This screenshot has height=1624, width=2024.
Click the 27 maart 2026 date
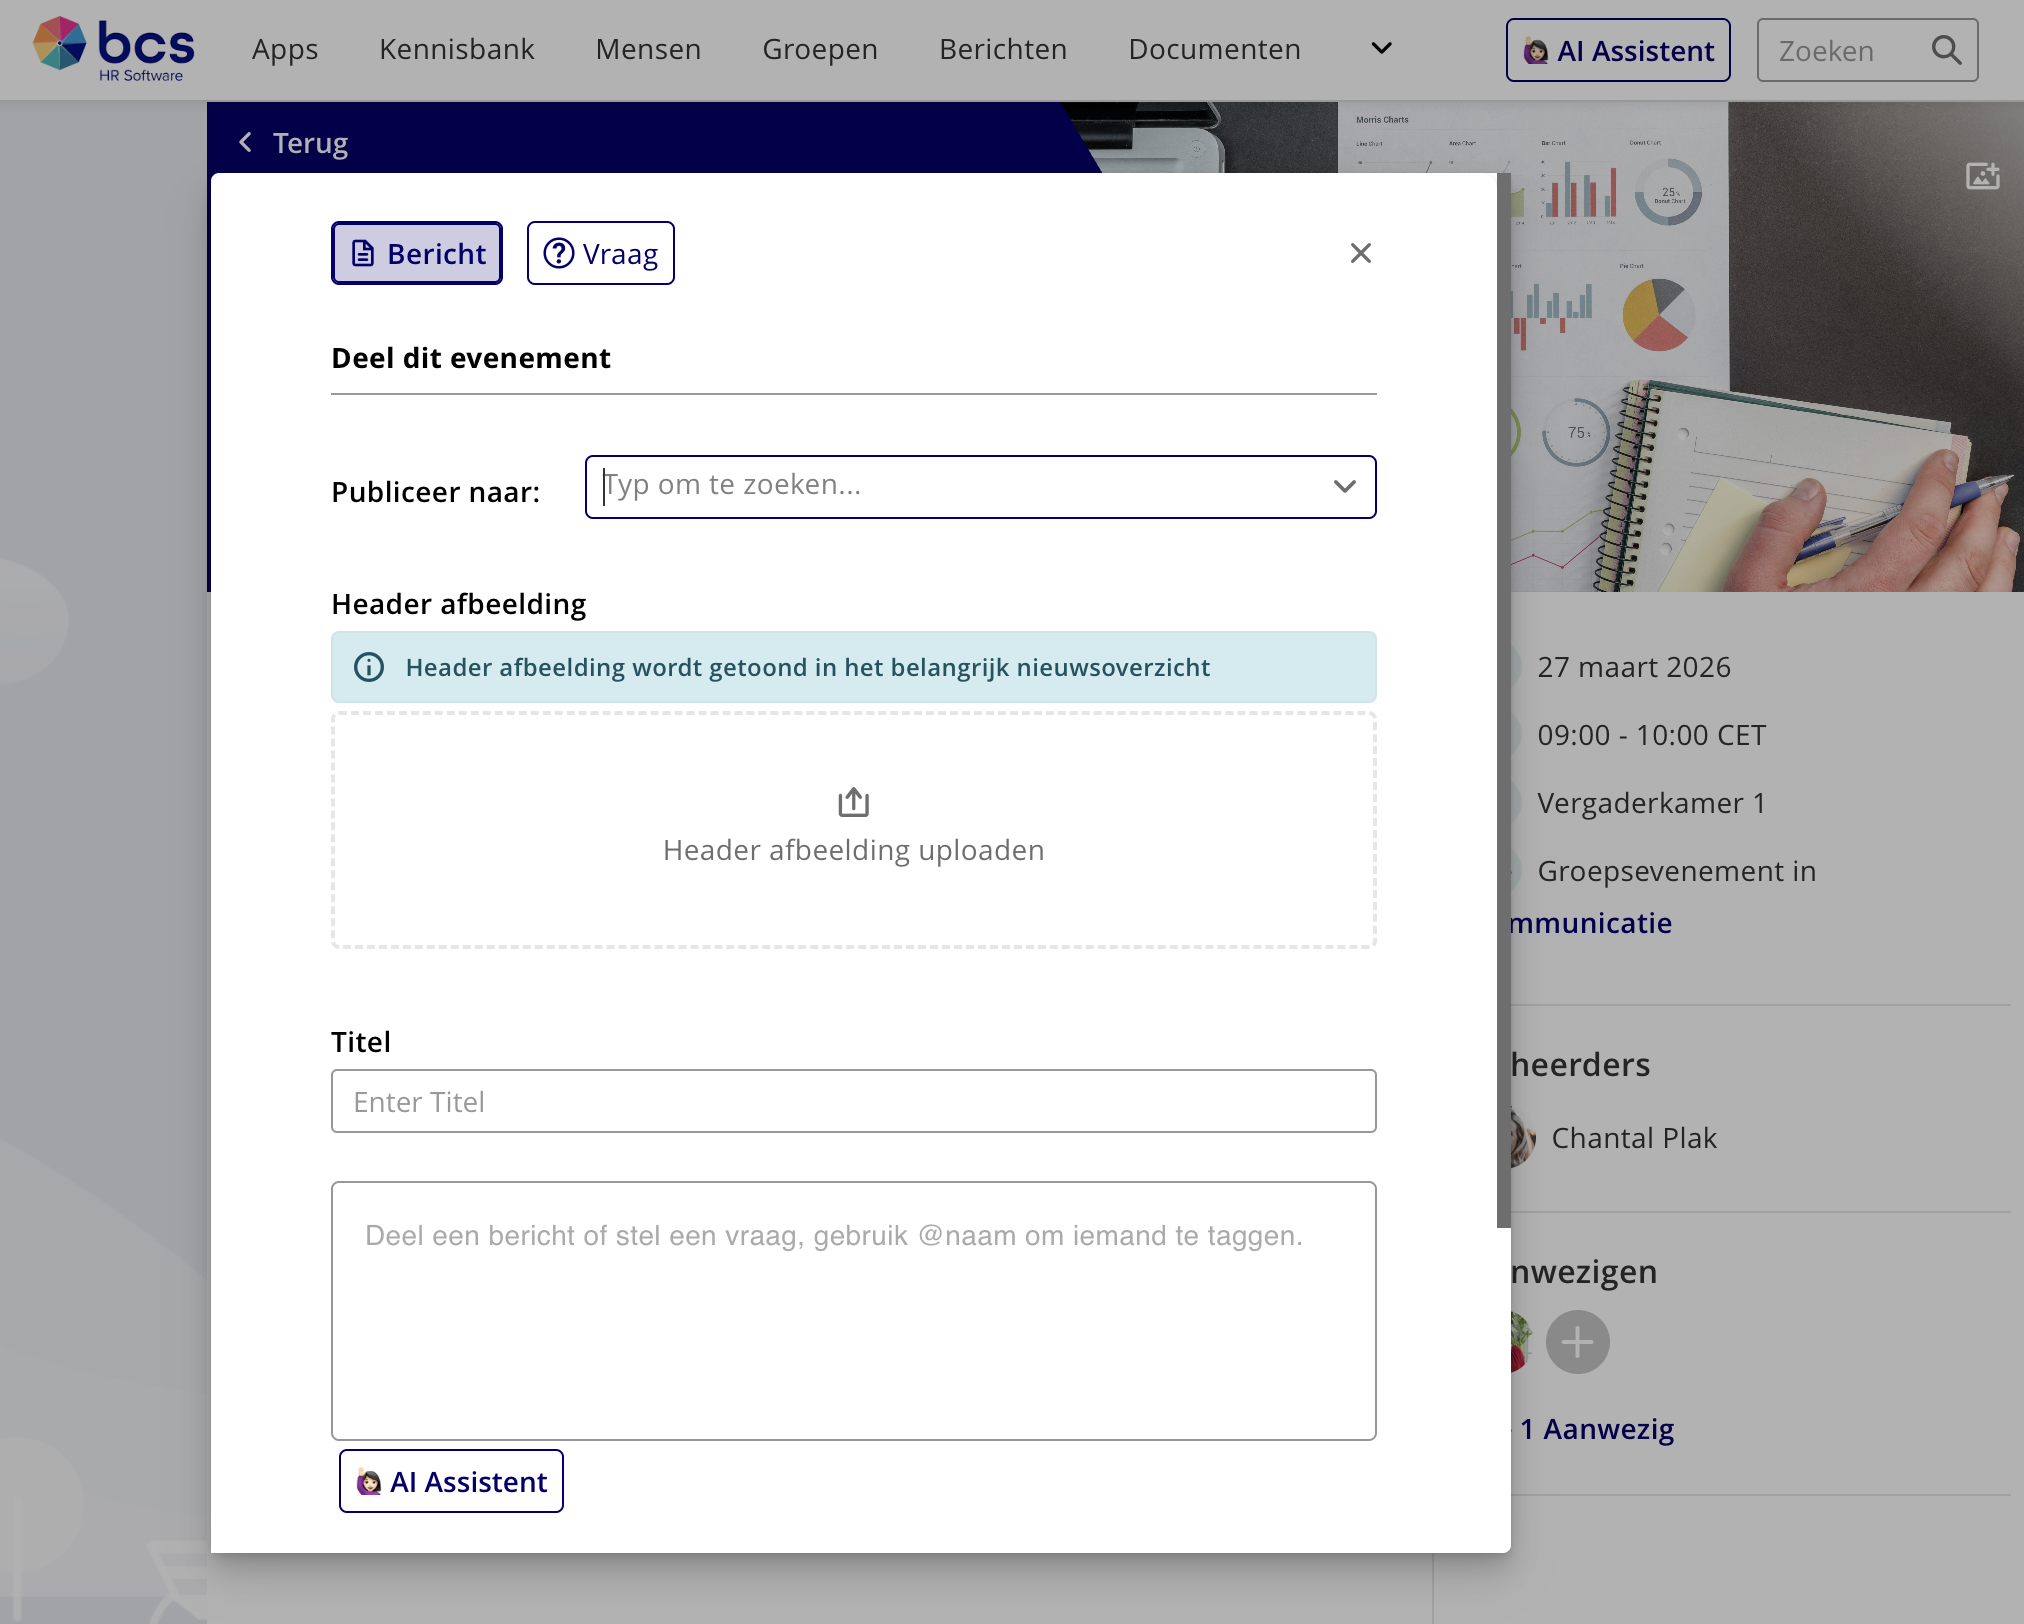(1634, 667)
